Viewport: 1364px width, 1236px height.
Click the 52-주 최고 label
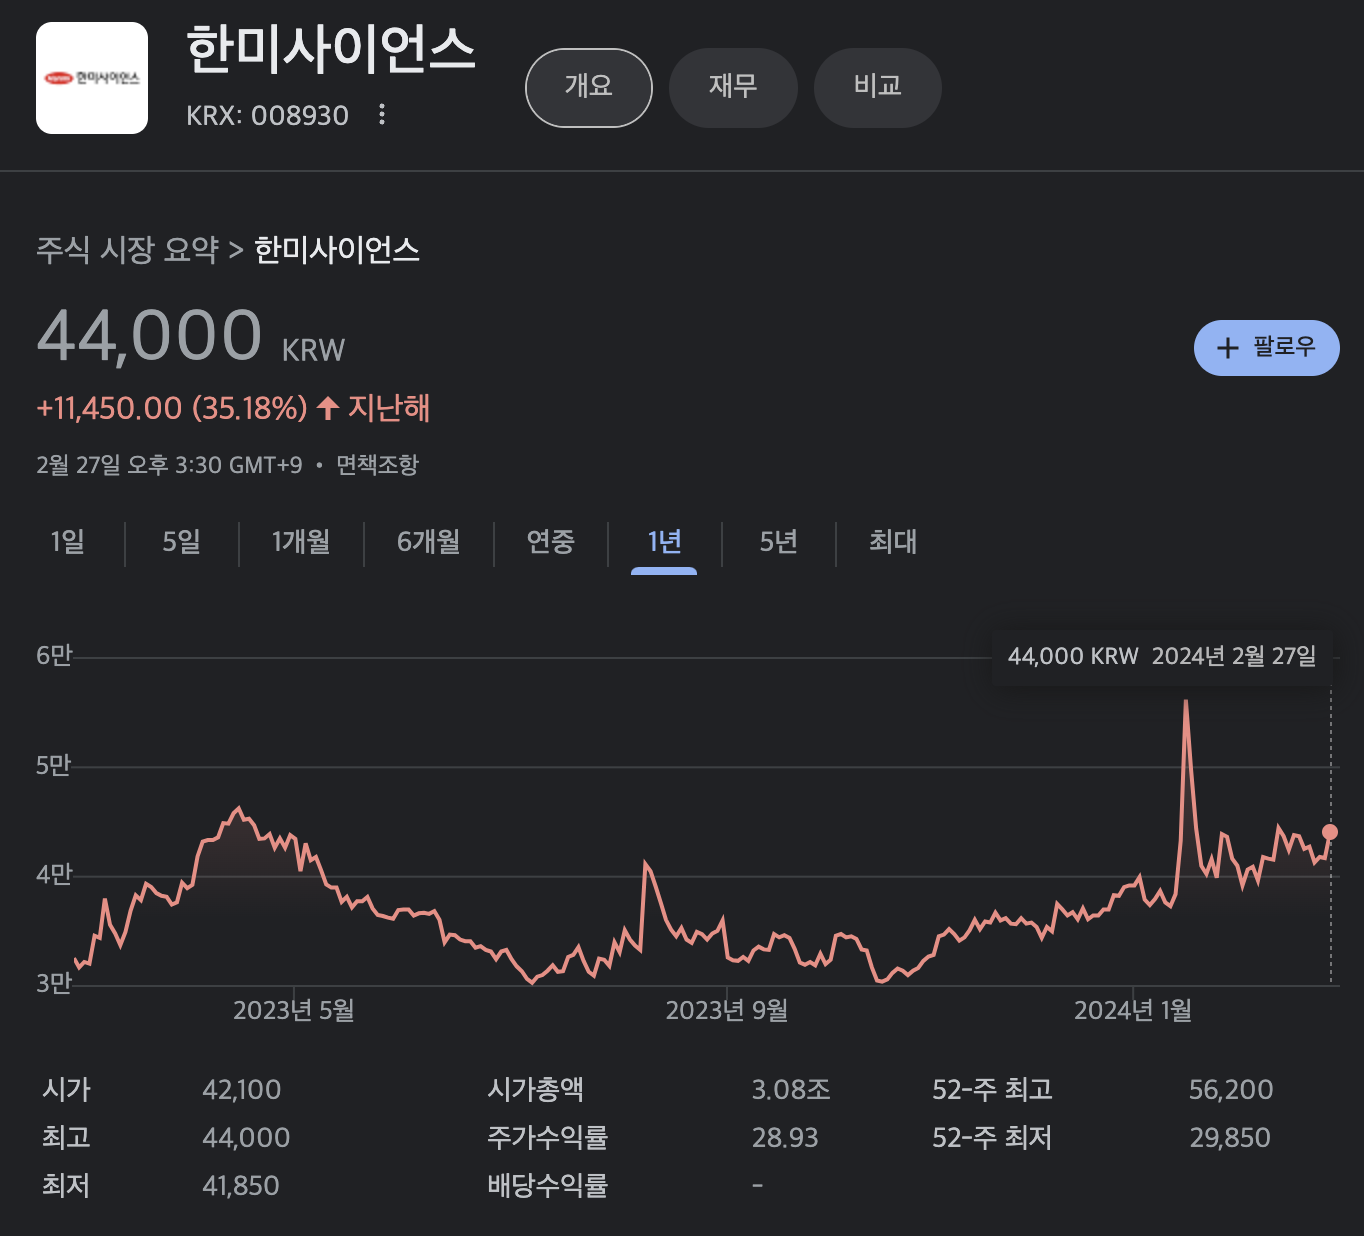pyautogui.click(x=992, y=1090)
